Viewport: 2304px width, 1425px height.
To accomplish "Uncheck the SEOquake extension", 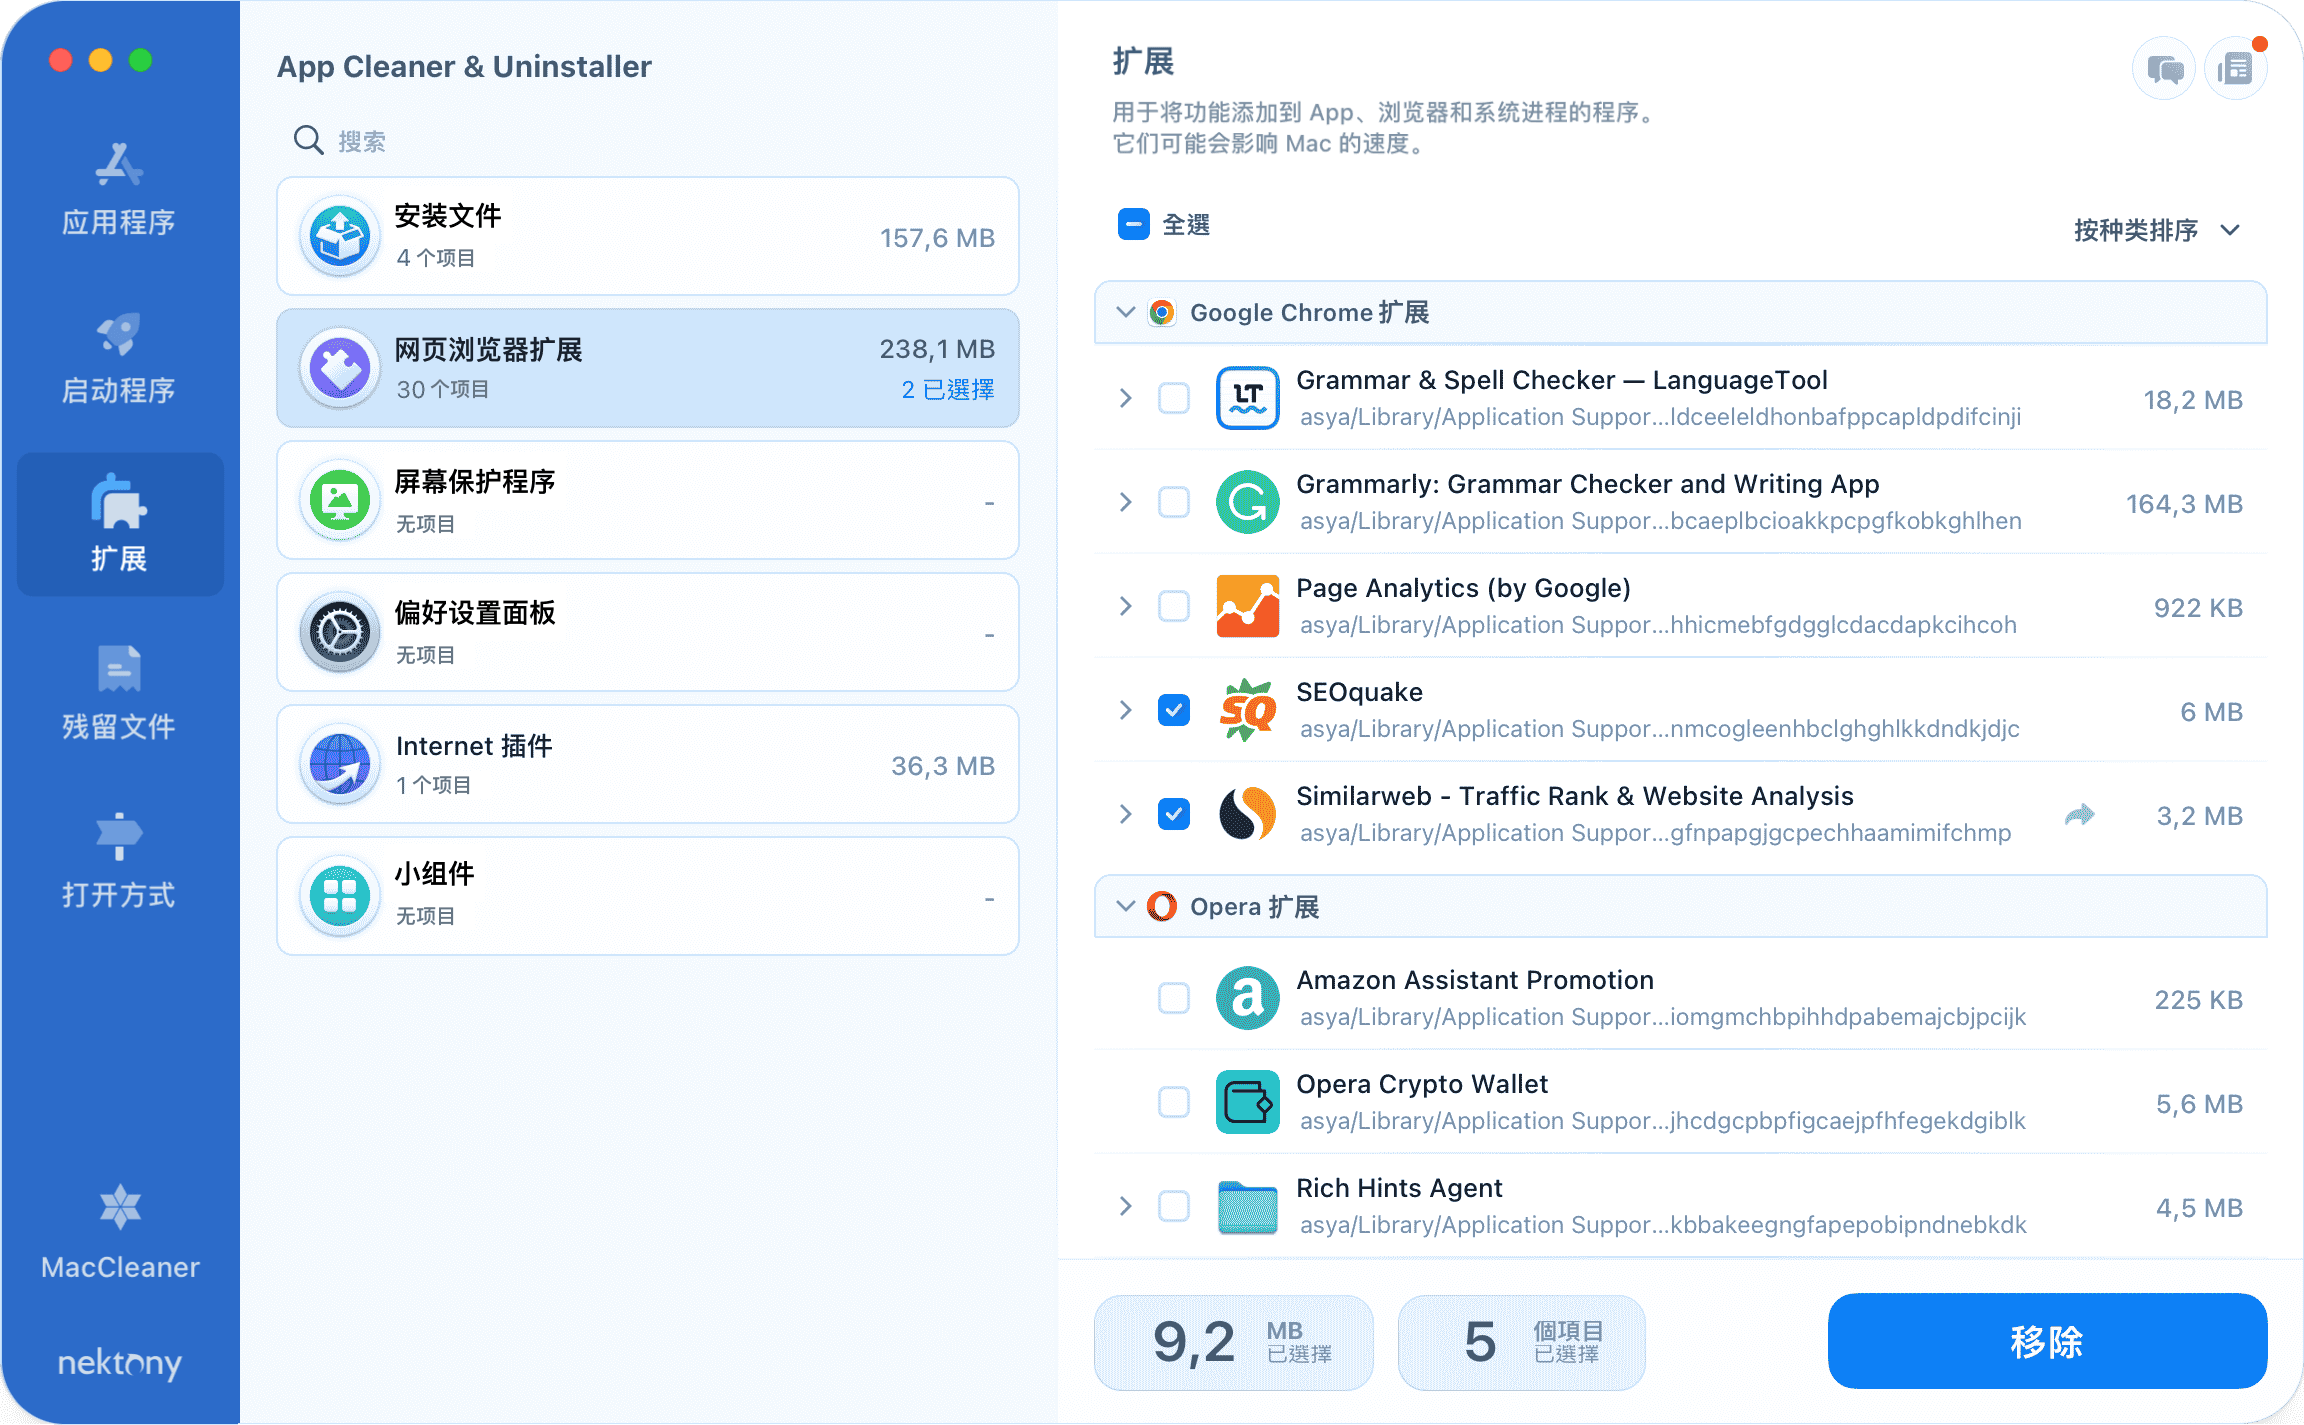I will click(1173, 710).
